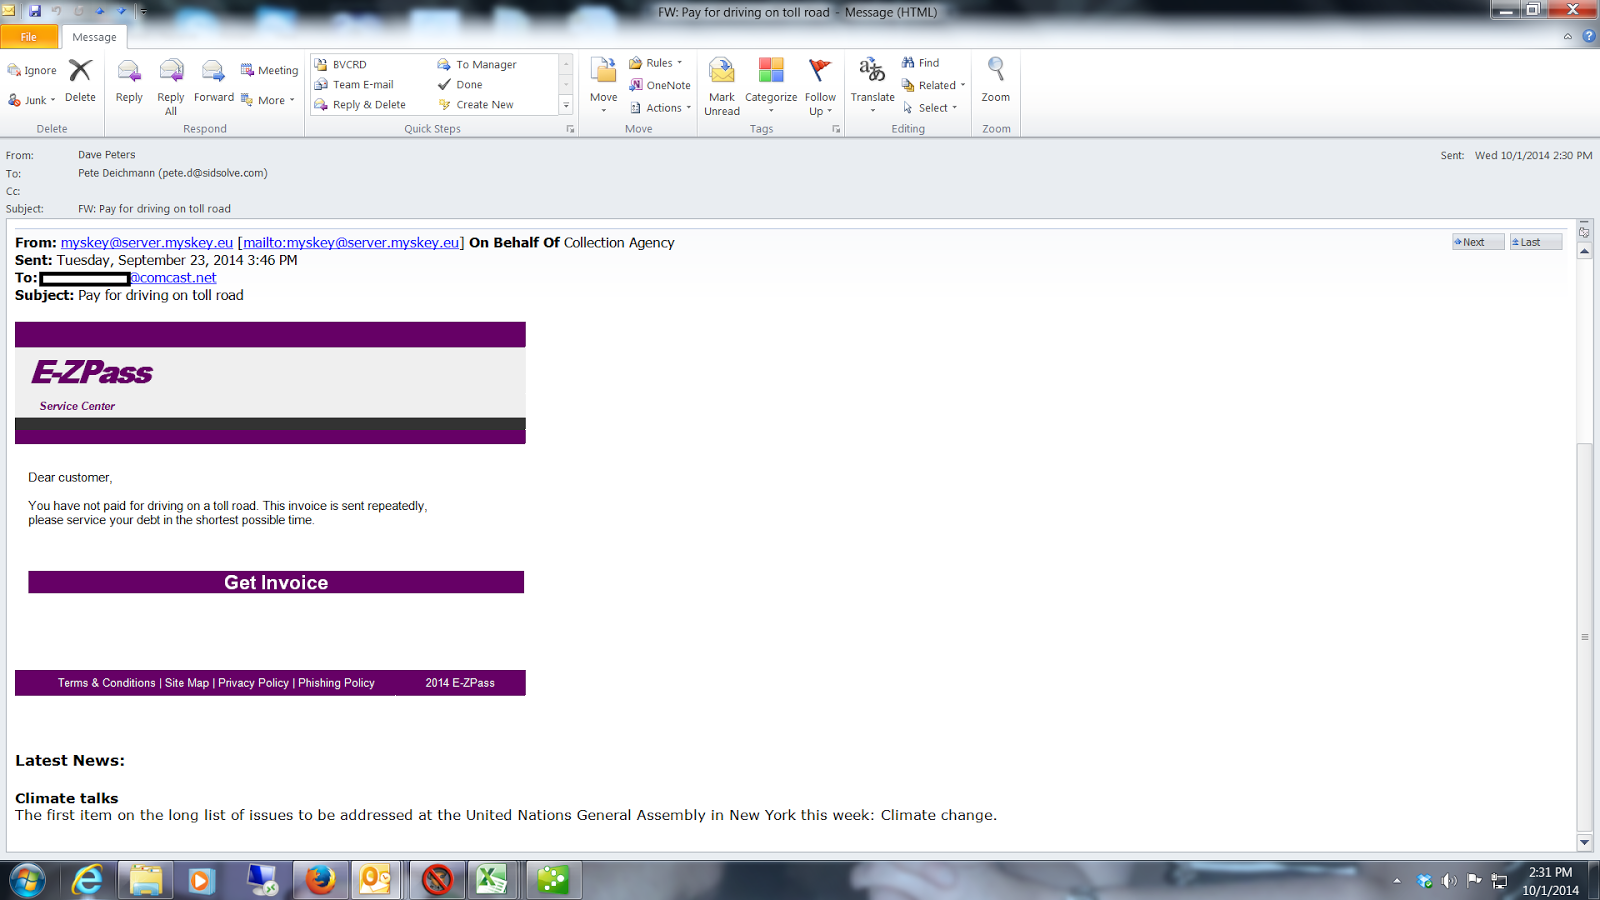Click the Last button in message pane
The image size is (1600, 900).
coord(1536,242)
